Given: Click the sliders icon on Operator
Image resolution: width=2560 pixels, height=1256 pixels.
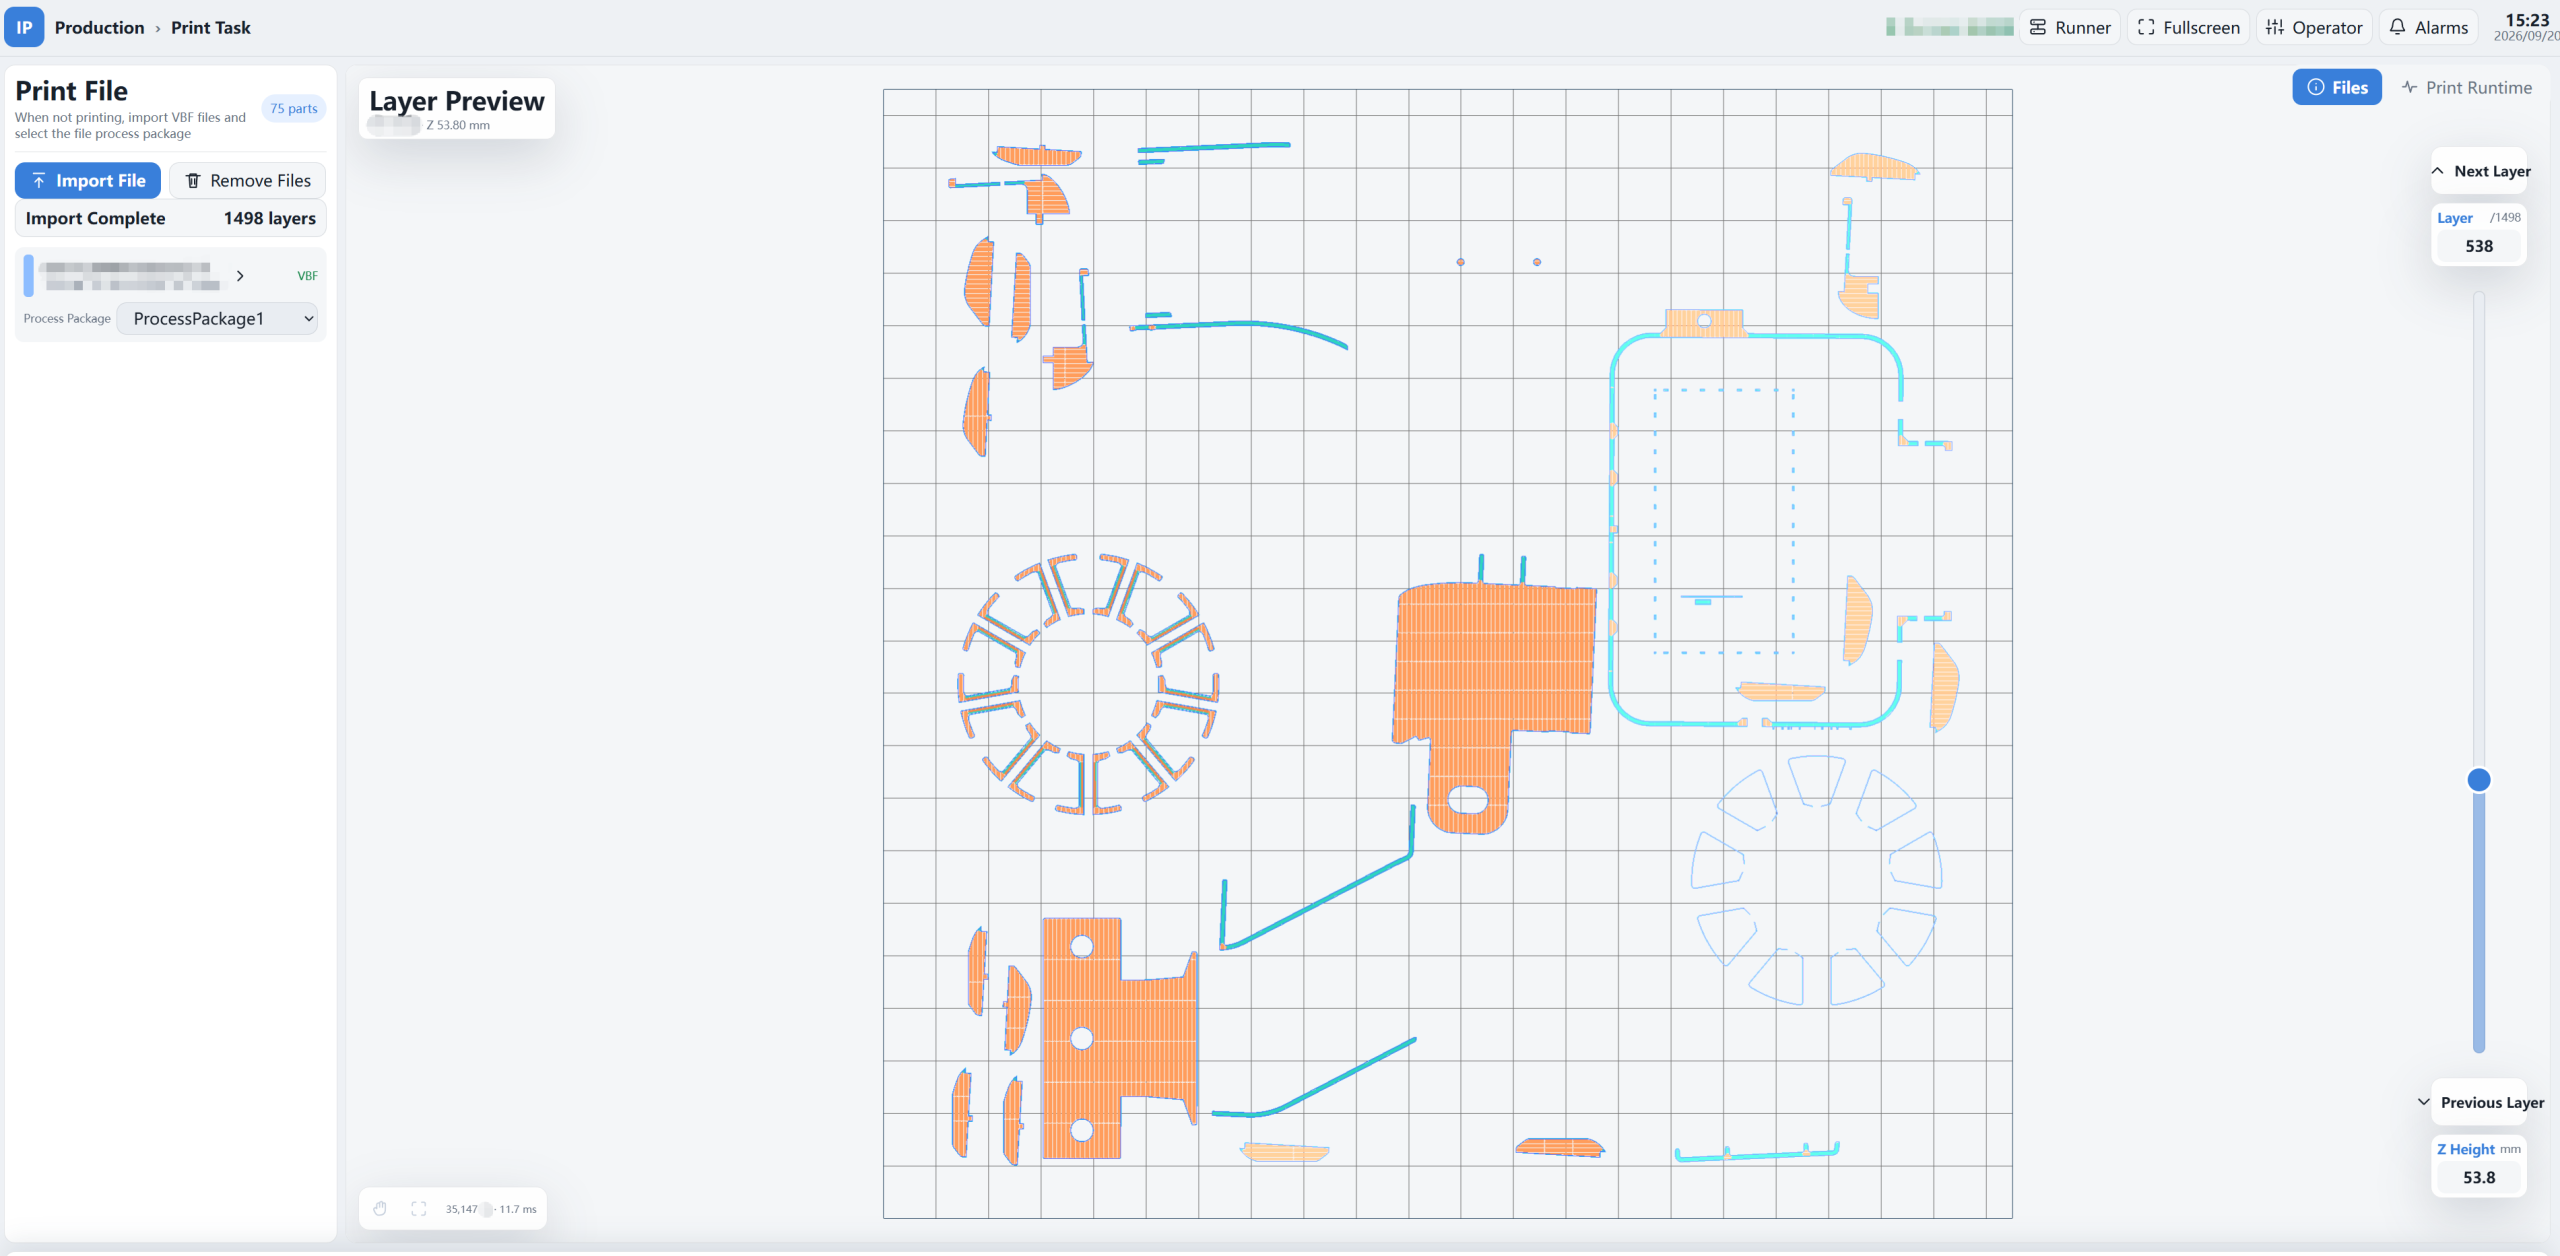Looking at the screenshot, I should point(2275,27).
